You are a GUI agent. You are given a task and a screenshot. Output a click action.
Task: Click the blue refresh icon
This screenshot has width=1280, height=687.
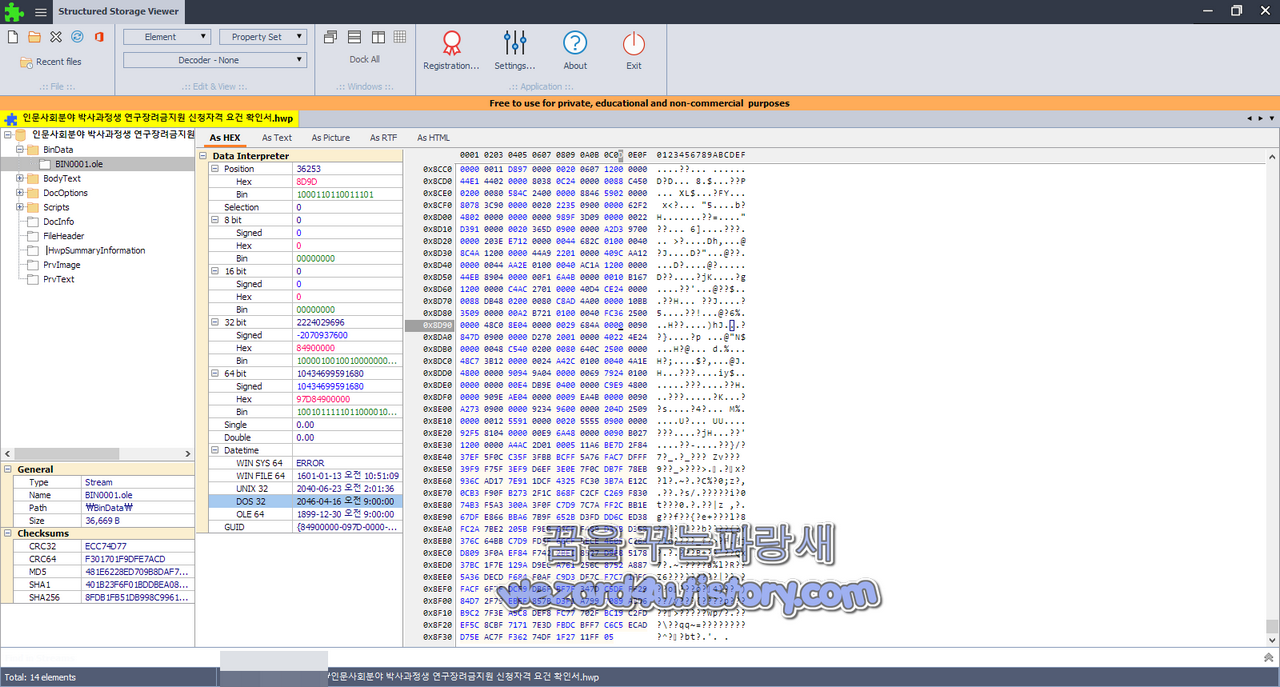coord(77,35)
